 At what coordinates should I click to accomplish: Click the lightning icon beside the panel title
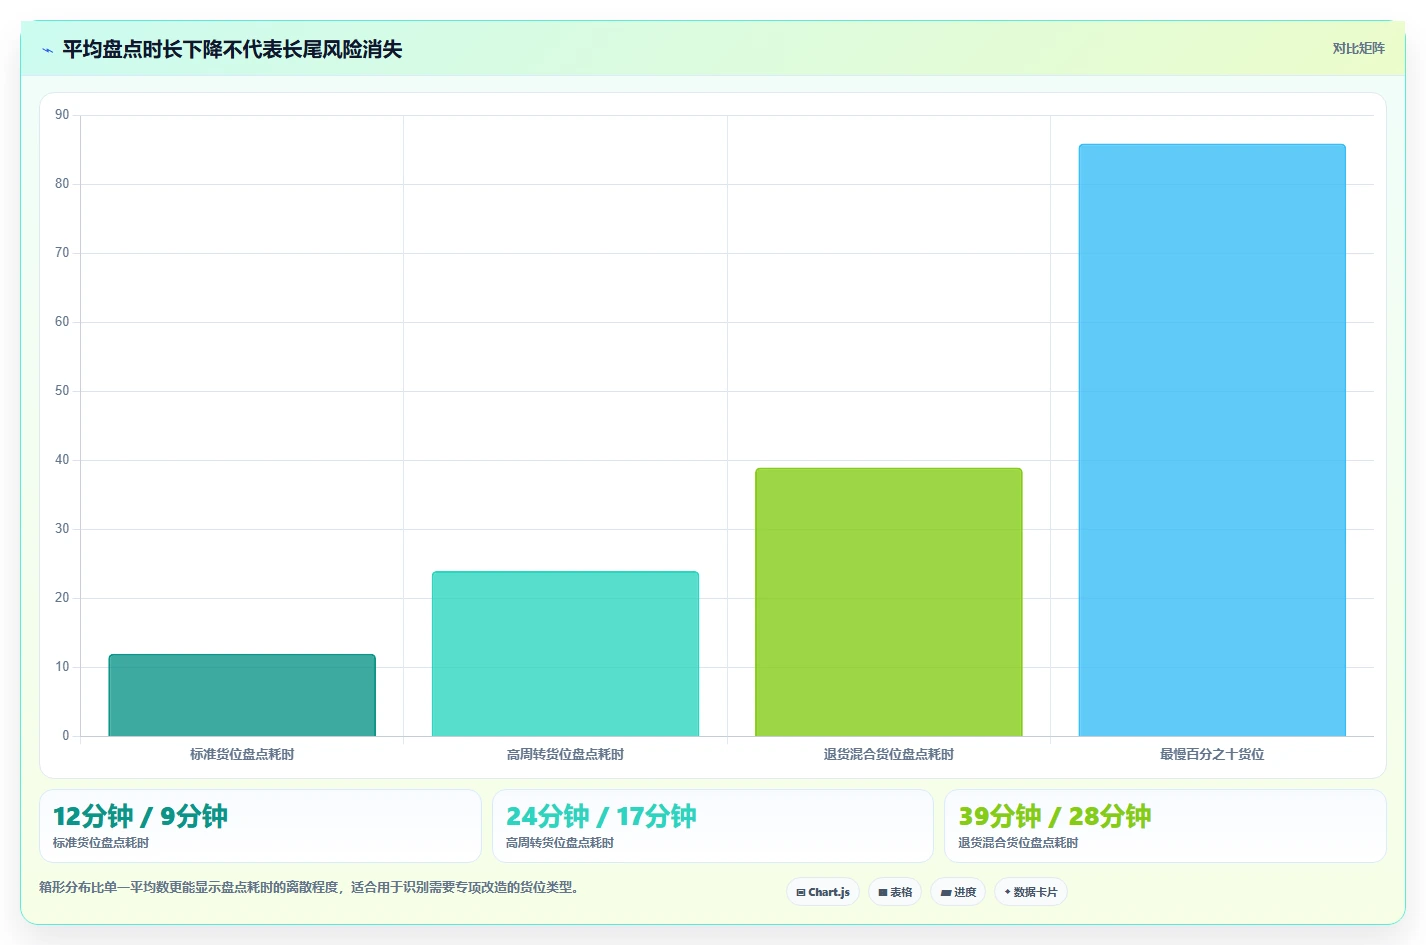(x=47, y=50)
